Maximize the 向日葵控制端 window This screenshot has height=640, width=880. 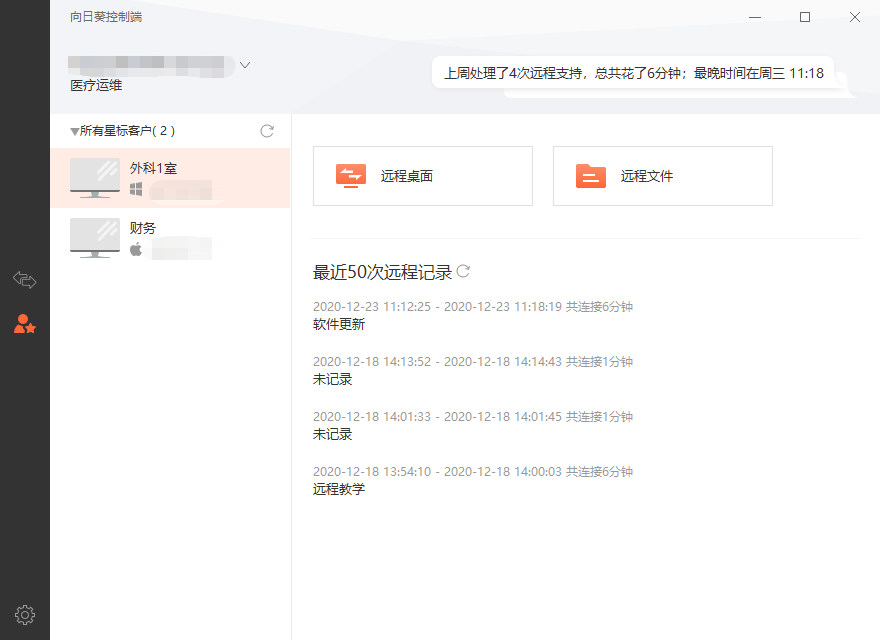tap(805, 17)
